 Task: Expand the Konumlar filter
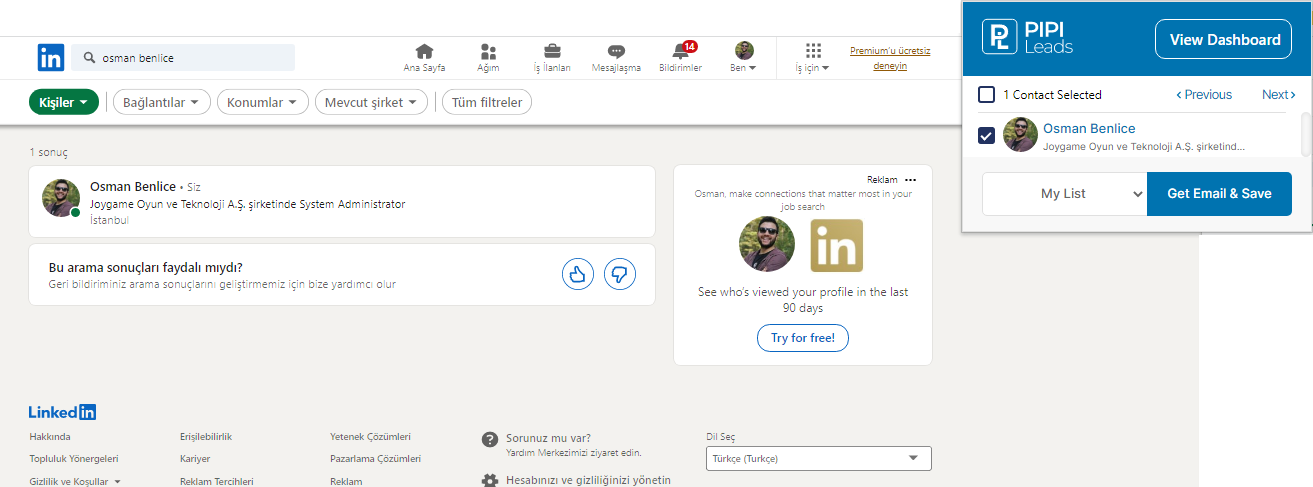coord(263,102)
